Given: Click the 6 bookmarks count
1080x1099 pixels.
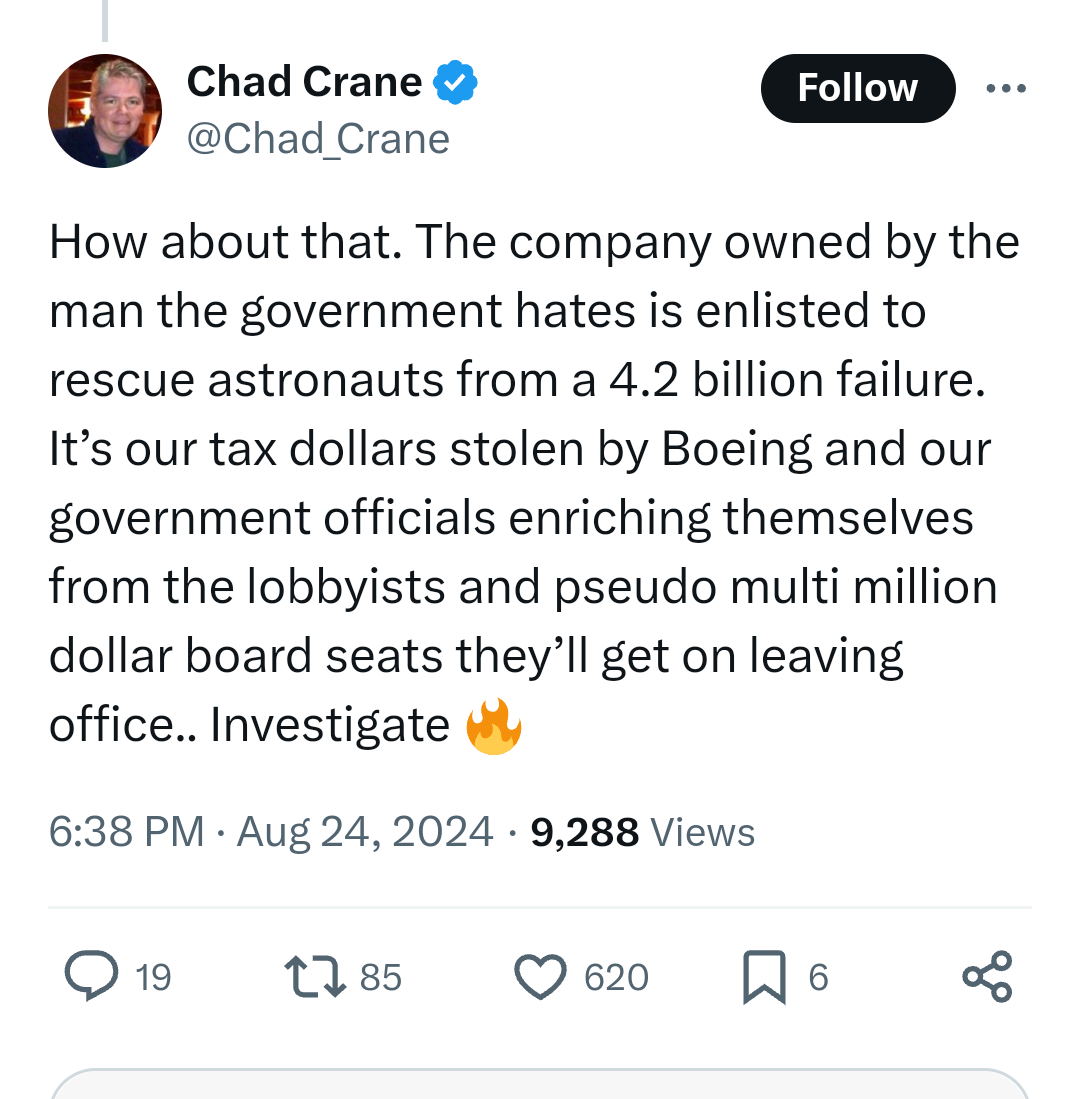Looking at the screenshot, I should coord(818,977).
